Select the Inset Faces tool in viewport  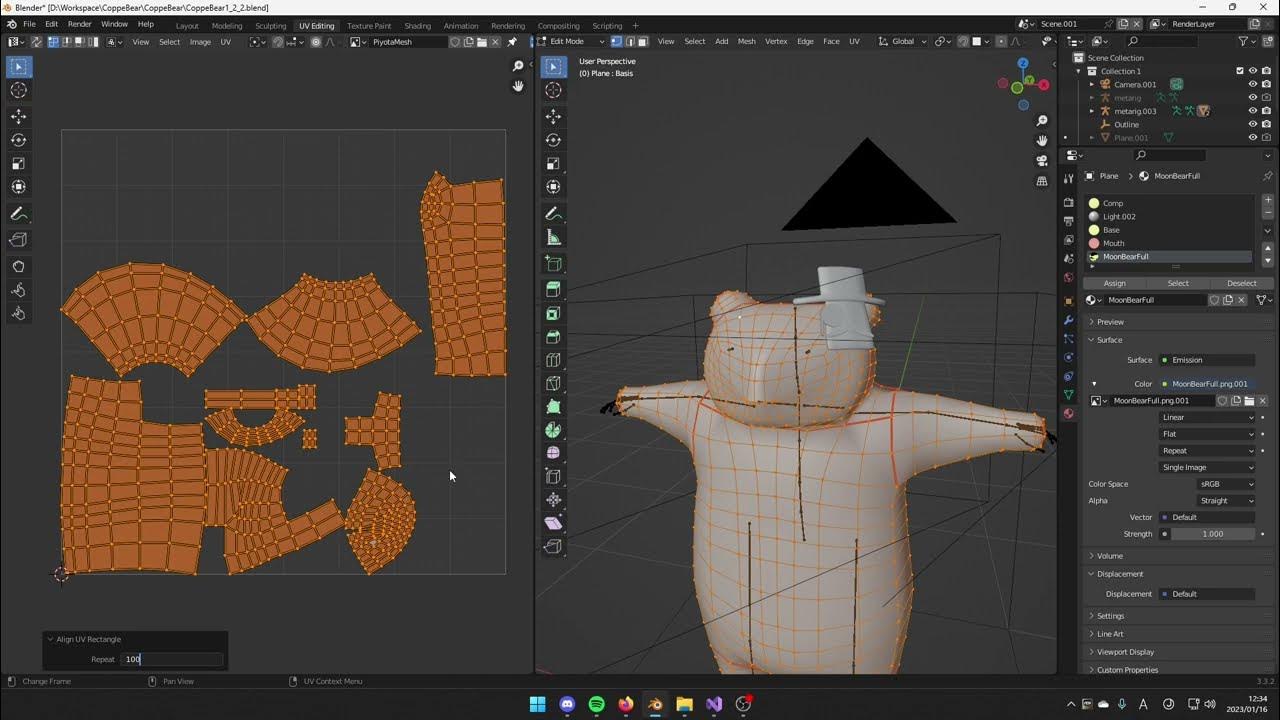point(553,314)
